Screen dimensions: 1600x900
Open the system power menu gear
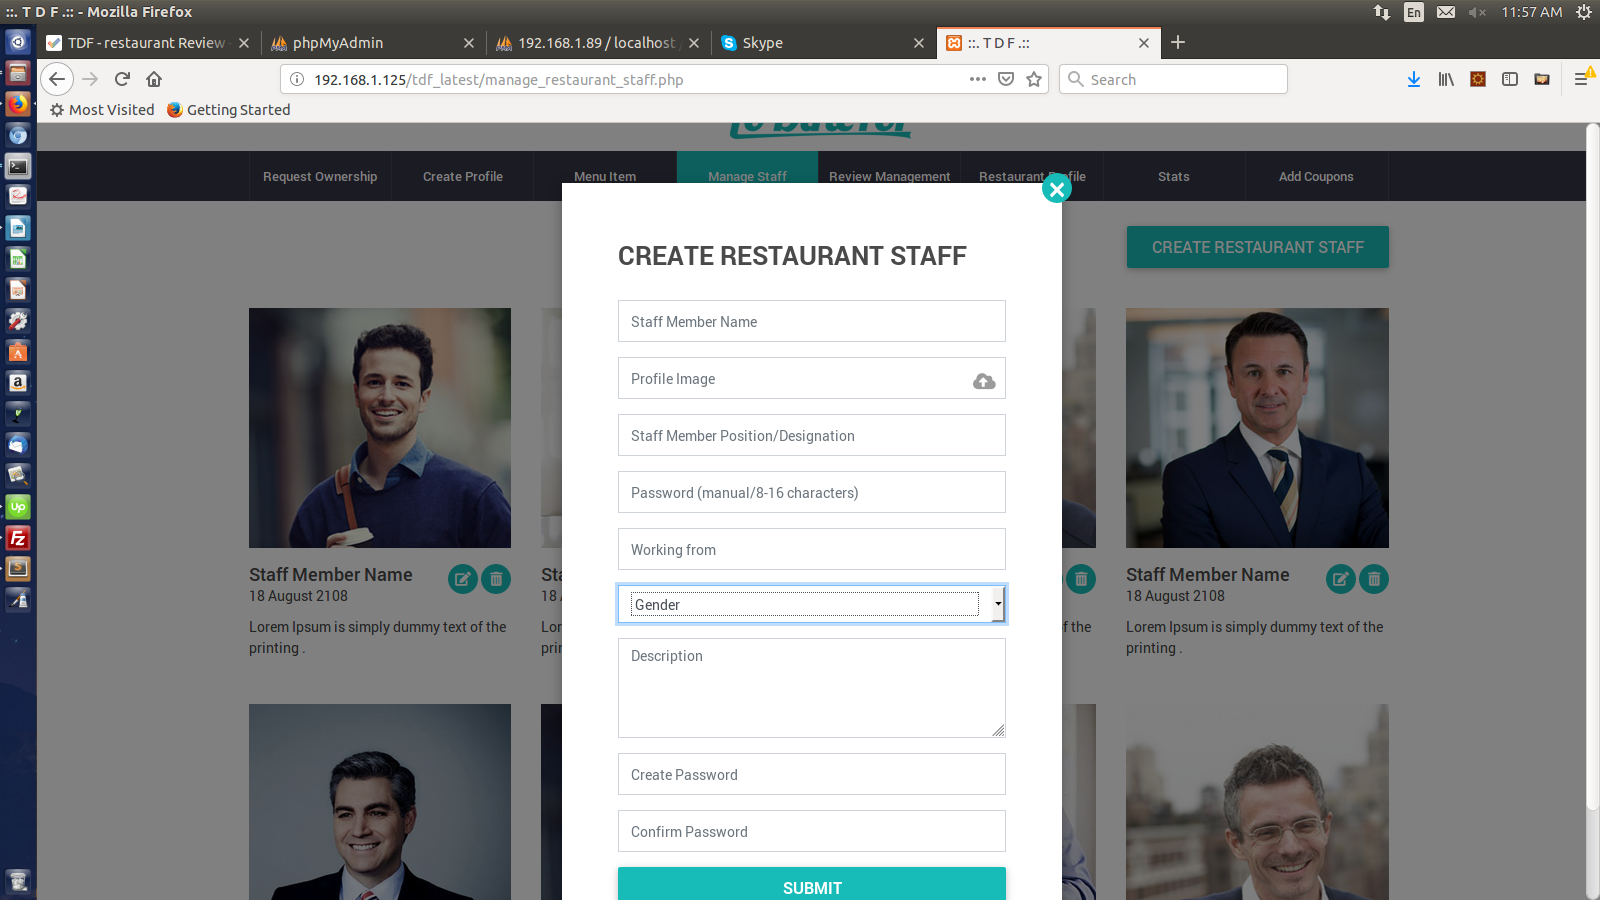pyautogui.click(x=1584, y=12)
